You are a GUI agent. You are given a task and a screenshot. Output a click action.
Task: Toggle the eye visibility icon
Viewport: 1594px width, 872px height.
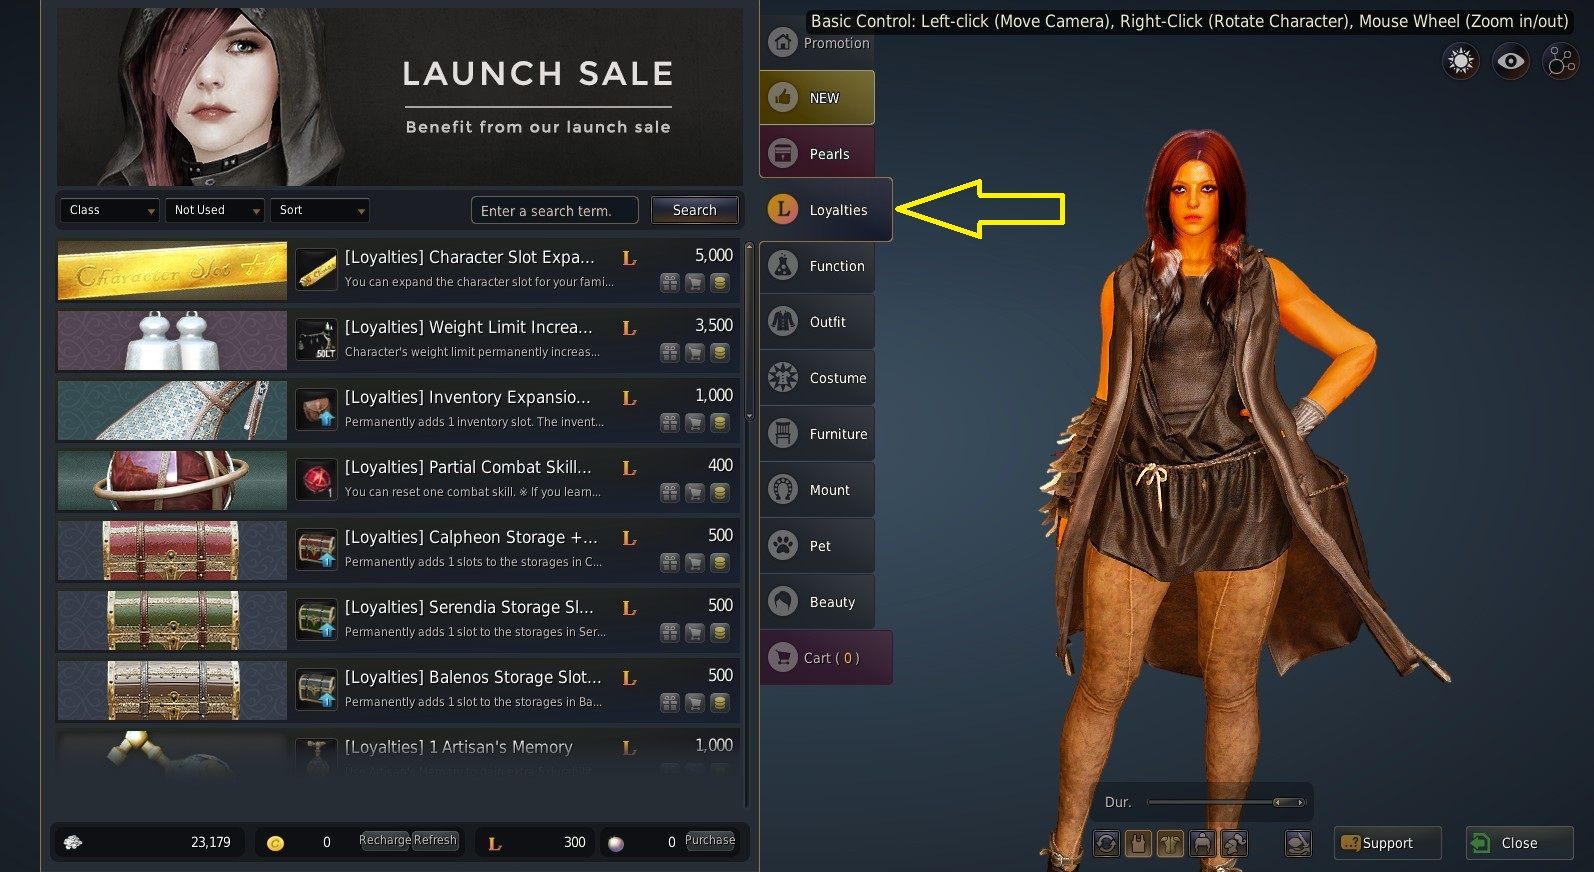1510,62
